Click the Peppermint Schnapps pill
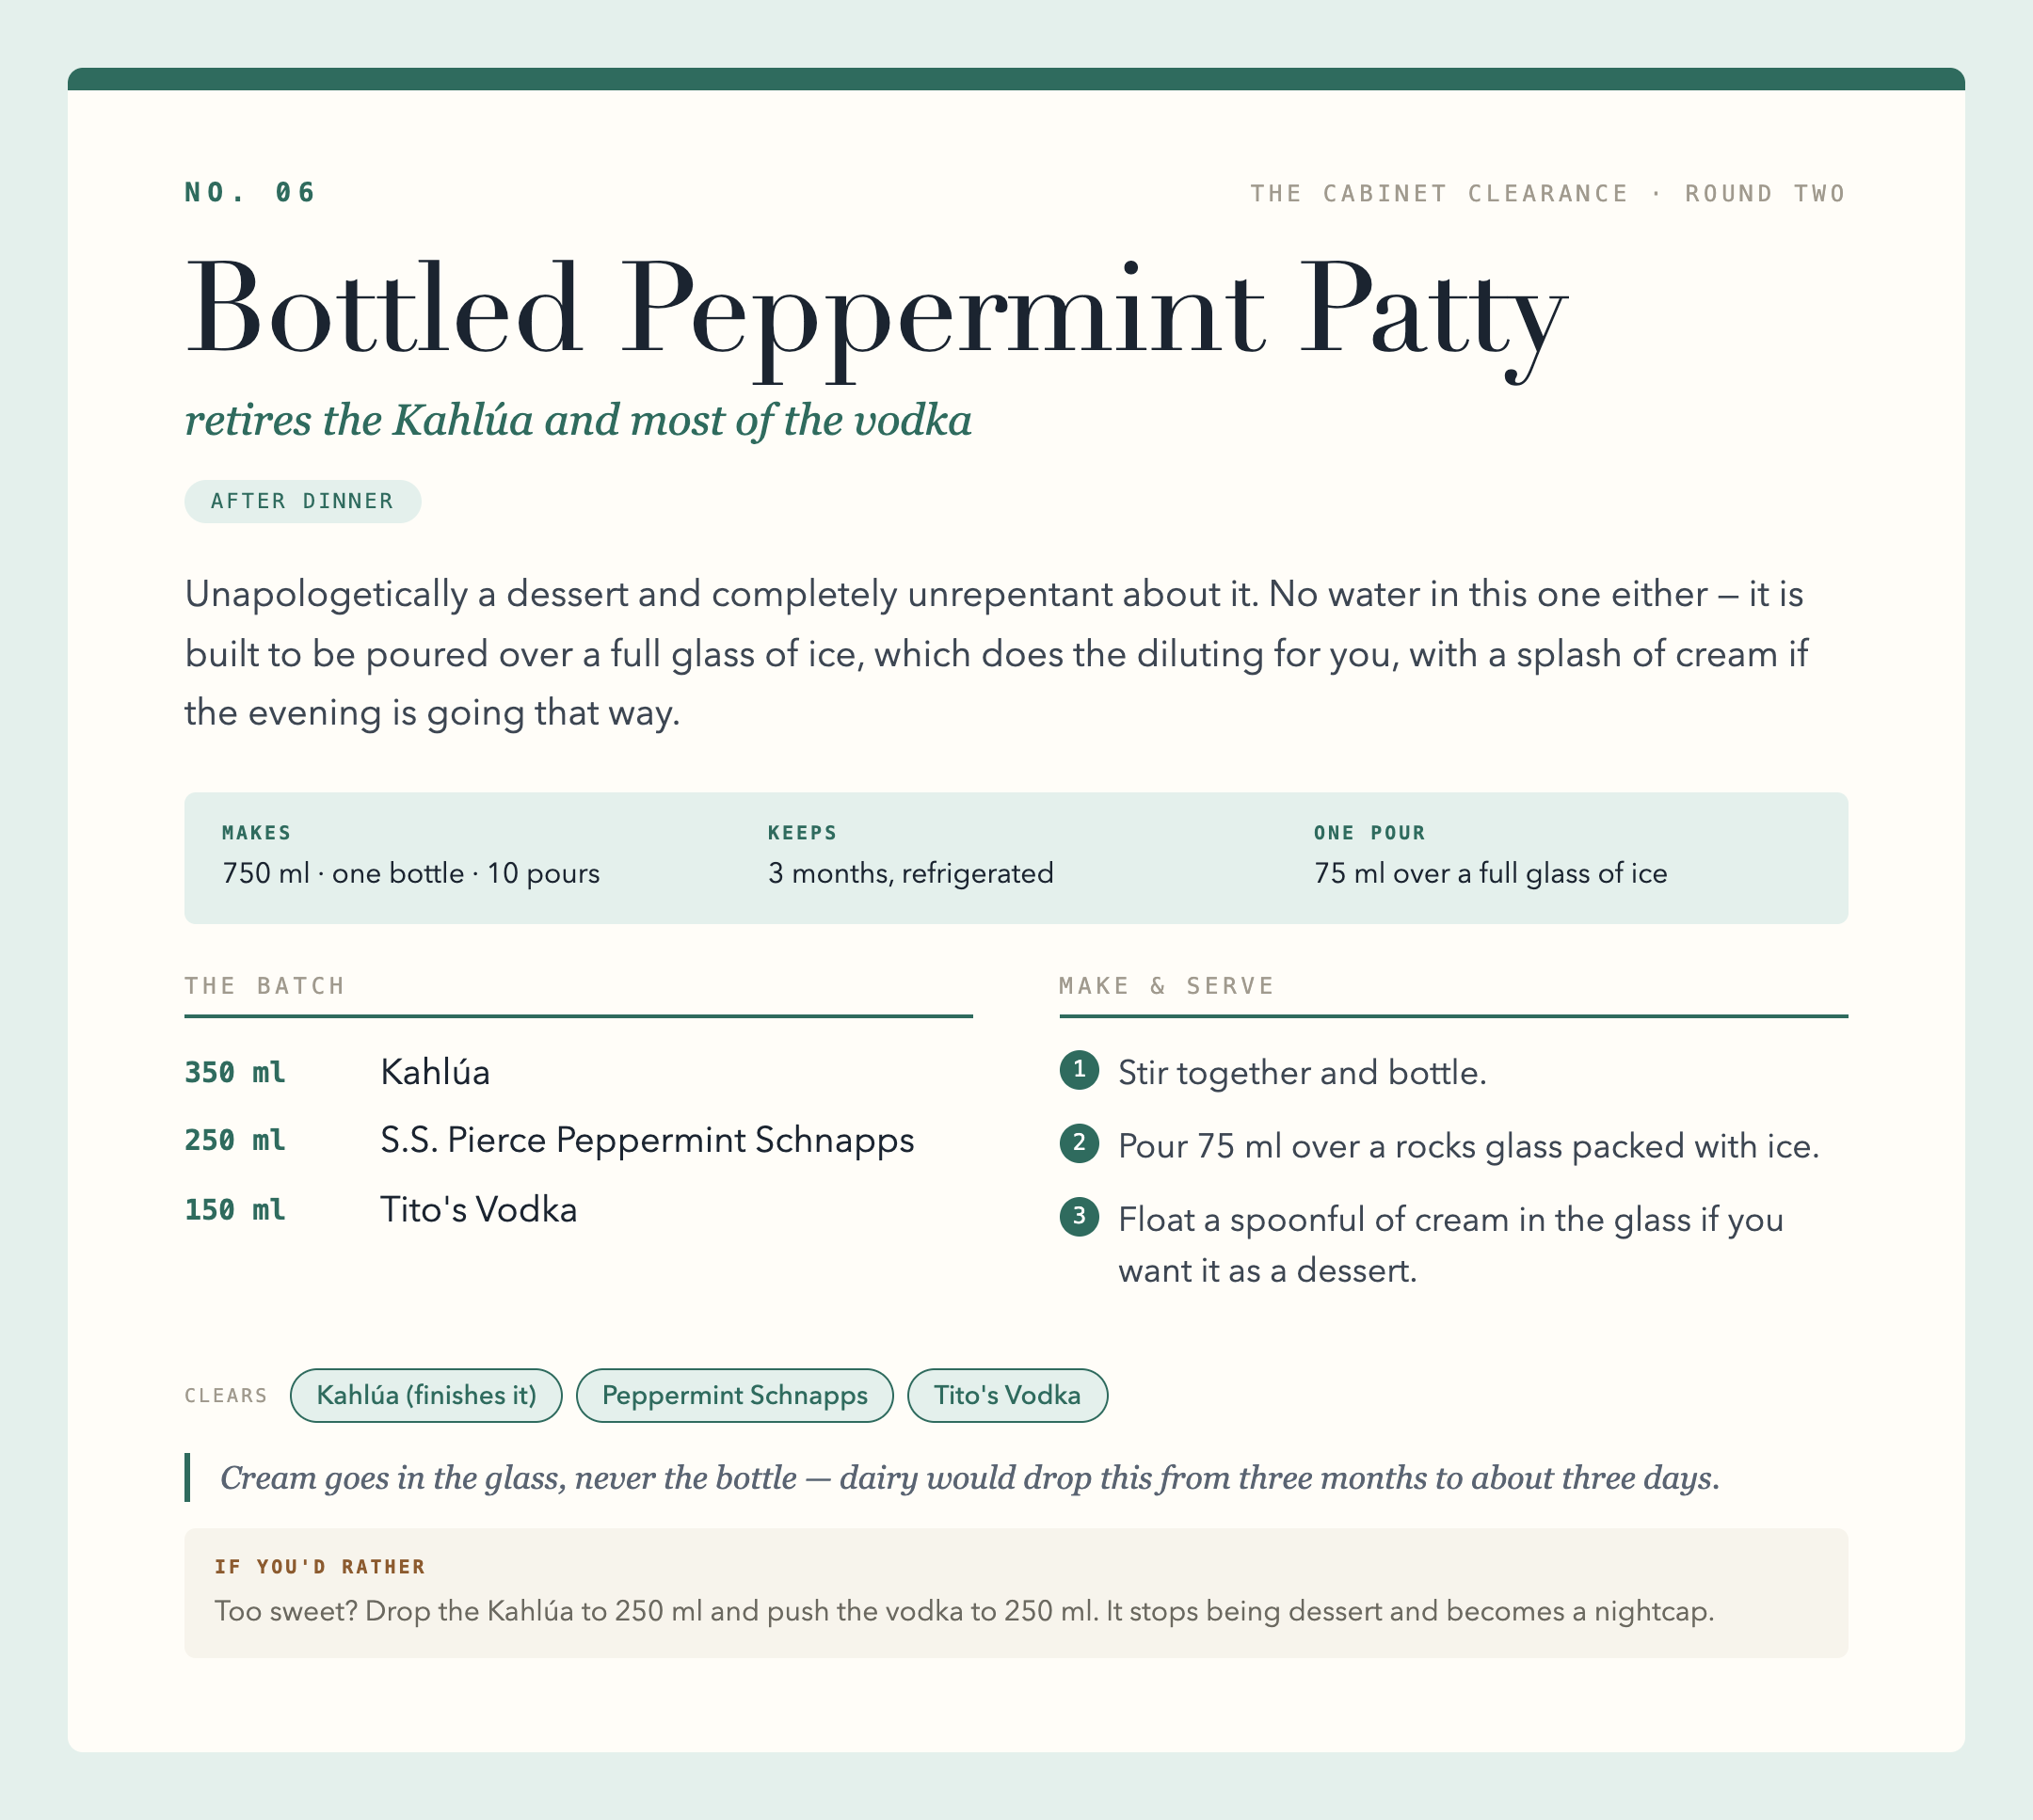2033x1820 pixels. pyautogui.click(x=735, y=1395)
